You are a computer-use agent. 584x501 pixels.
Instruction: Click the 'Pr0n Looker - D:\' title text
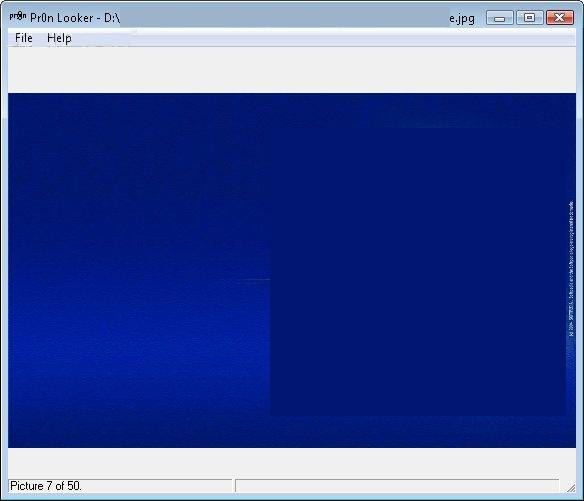[x=75, y=18]
